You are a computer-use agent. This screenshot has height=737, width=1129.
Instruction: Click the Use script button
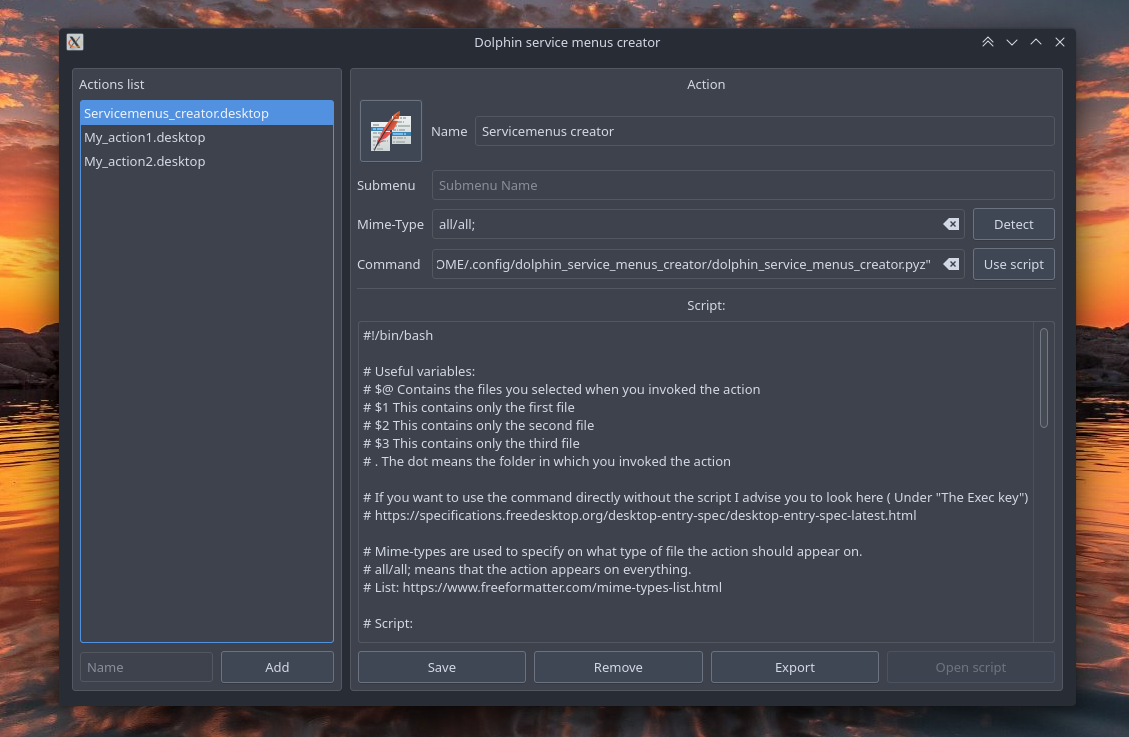coord(1013,264)
